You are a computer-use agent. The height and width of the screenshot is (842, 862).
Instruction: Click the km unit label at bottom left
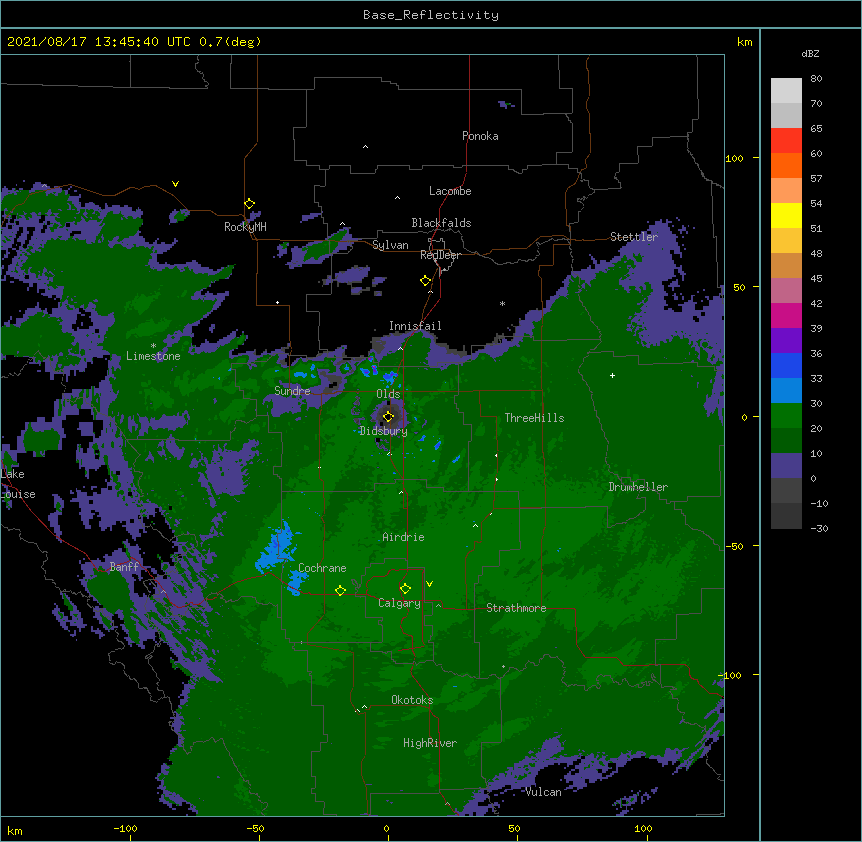coord(15,831)
